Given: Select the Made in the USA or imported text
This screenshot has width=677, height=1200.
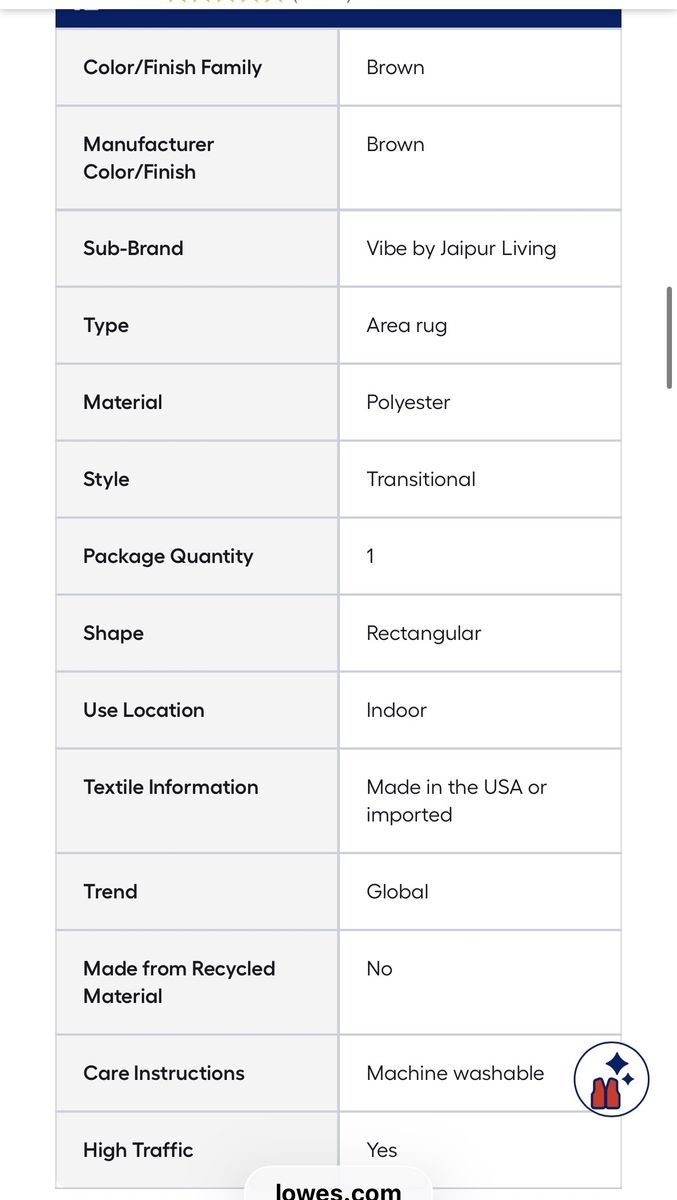Looking at the screenshot, I should (456, 801).
